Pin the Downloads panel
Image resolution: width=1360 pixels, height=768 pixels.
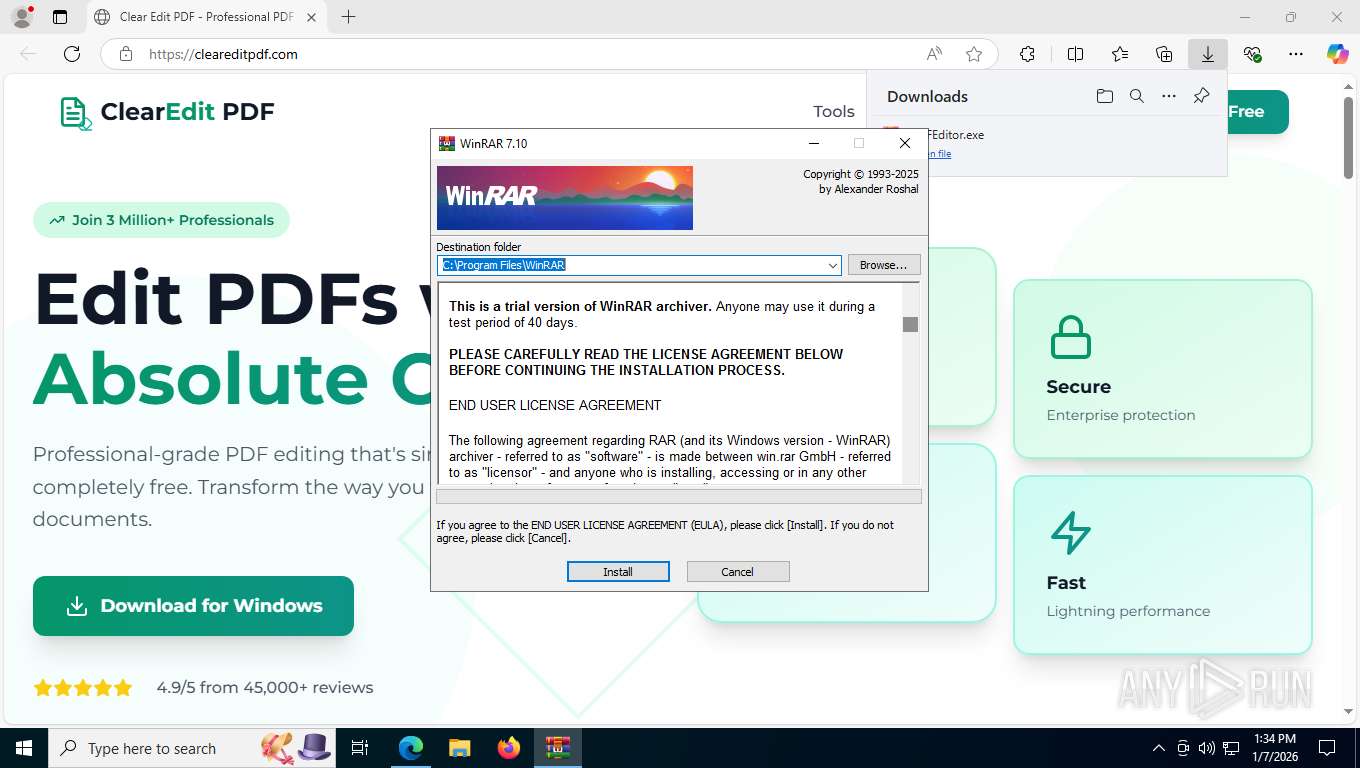pyautogui.click(x=1202, y=96)
